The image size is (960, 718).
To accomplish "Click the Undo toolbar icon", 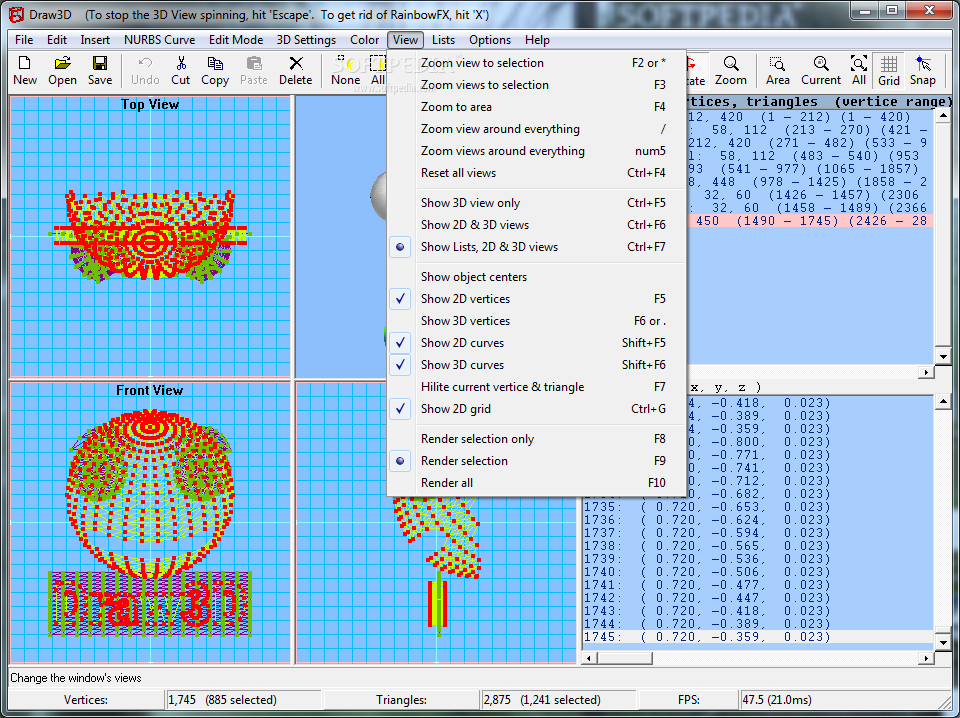I will pyautogui.click(x=145, y=70).
